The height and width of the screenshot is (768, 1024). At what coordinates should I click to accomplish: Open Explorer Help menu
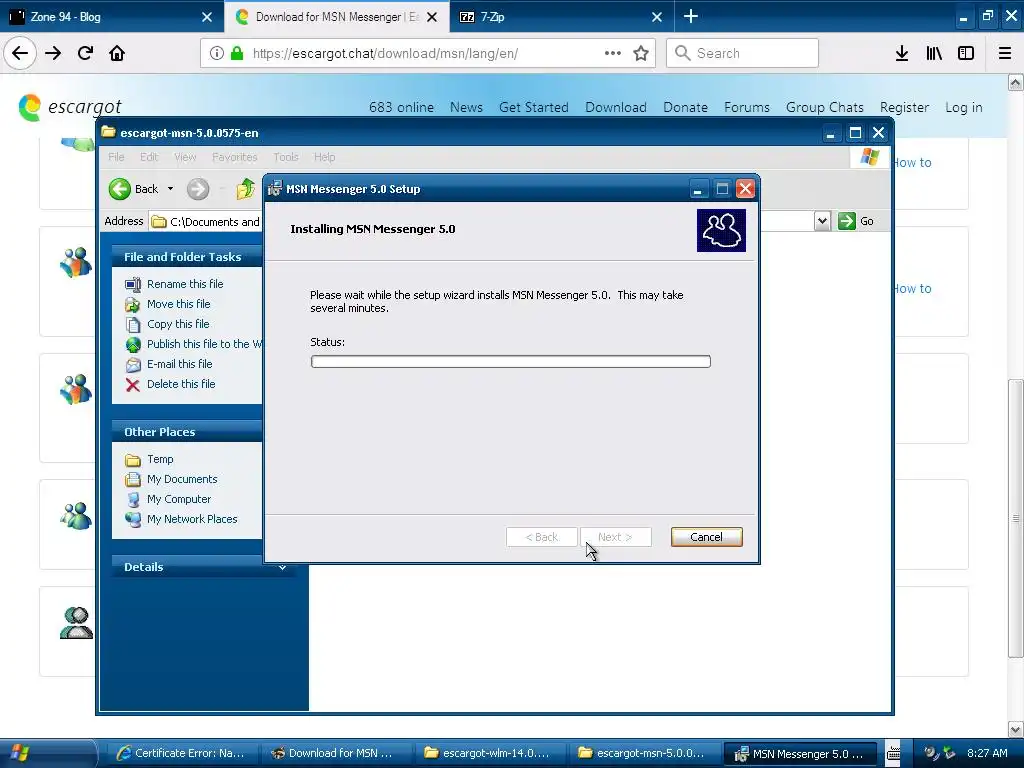click(325, 157)
